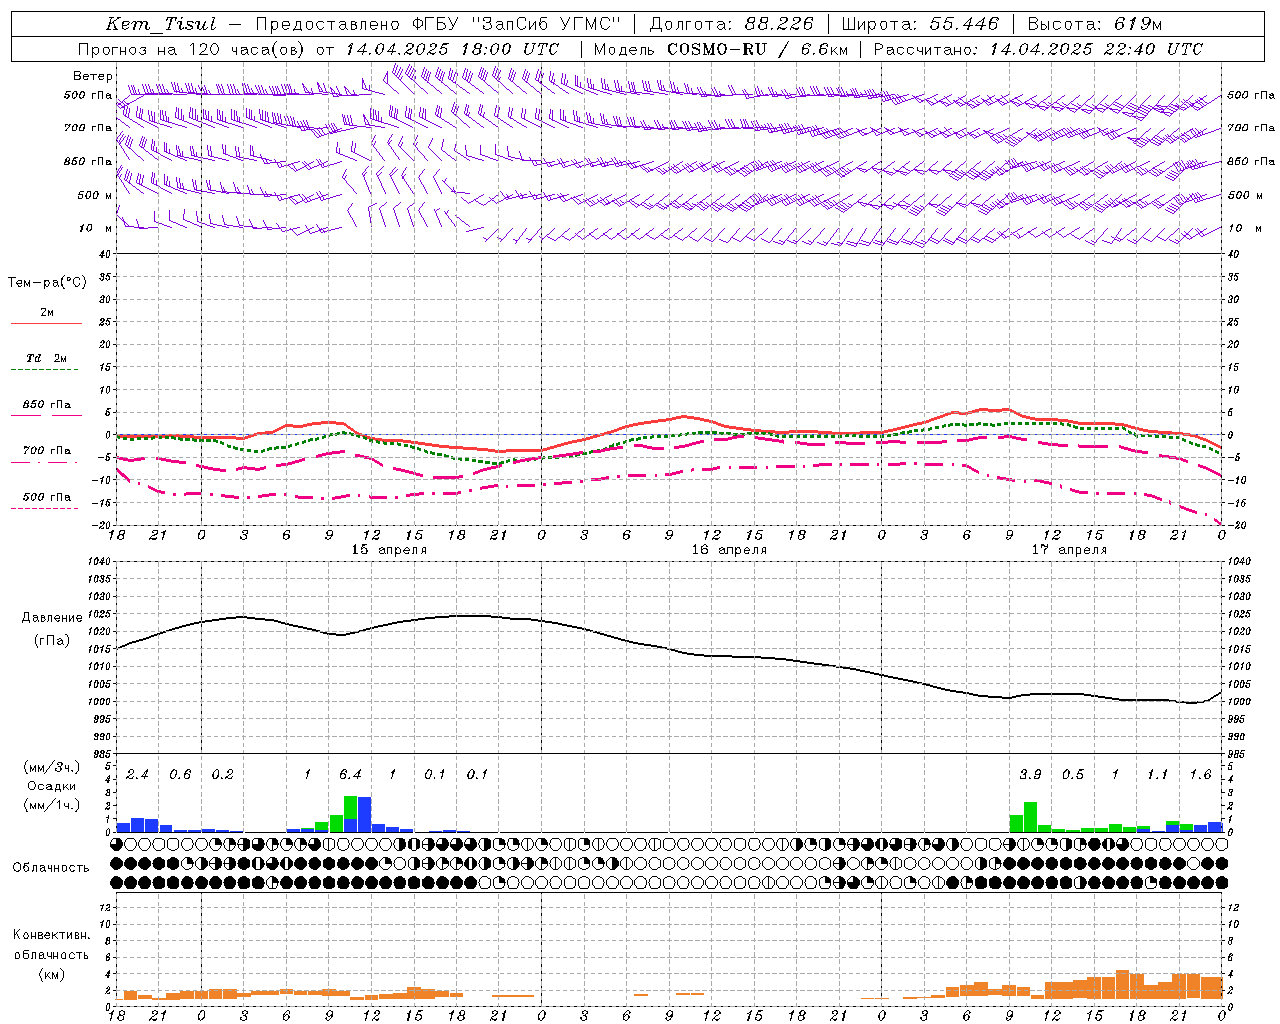Click the 0.2 precipitation total value
Viewport: 1280px width, 1024px height.
(222, 775)
